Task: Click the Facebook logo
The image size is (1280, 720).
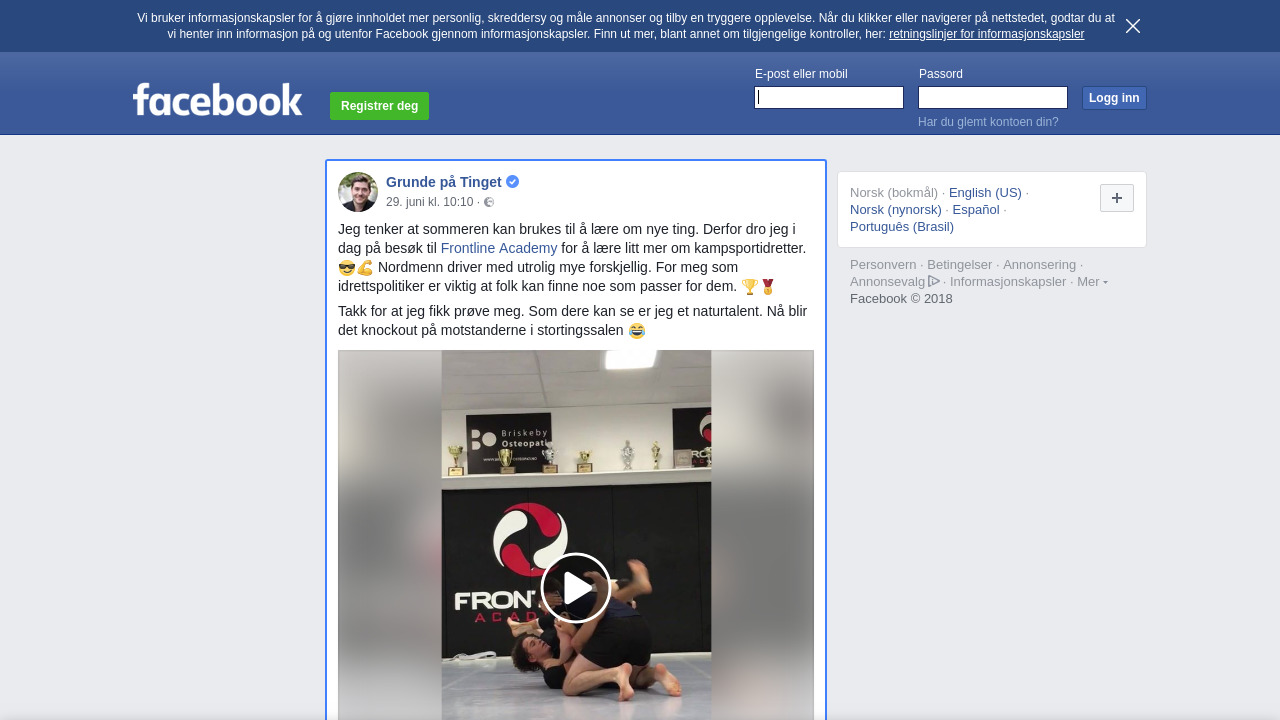Action: (x=217, y=100)
